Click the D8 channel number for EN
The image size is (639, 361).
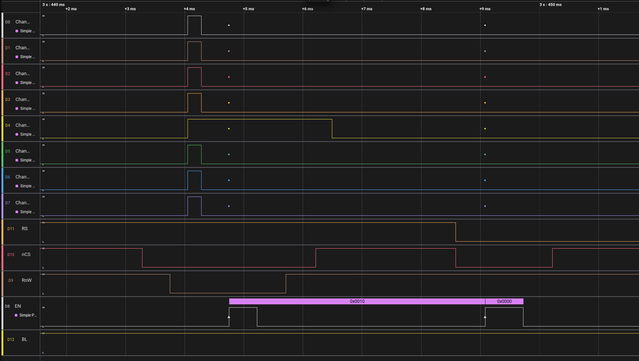[x=7, y=306]
